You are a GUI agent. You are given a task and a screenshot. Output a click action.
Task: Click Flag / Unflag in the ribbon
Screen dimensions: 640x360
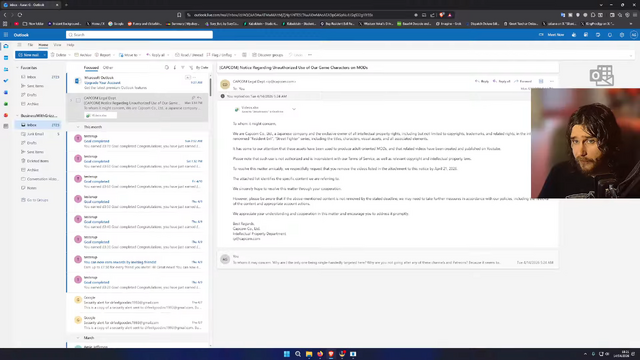point(220,55)
